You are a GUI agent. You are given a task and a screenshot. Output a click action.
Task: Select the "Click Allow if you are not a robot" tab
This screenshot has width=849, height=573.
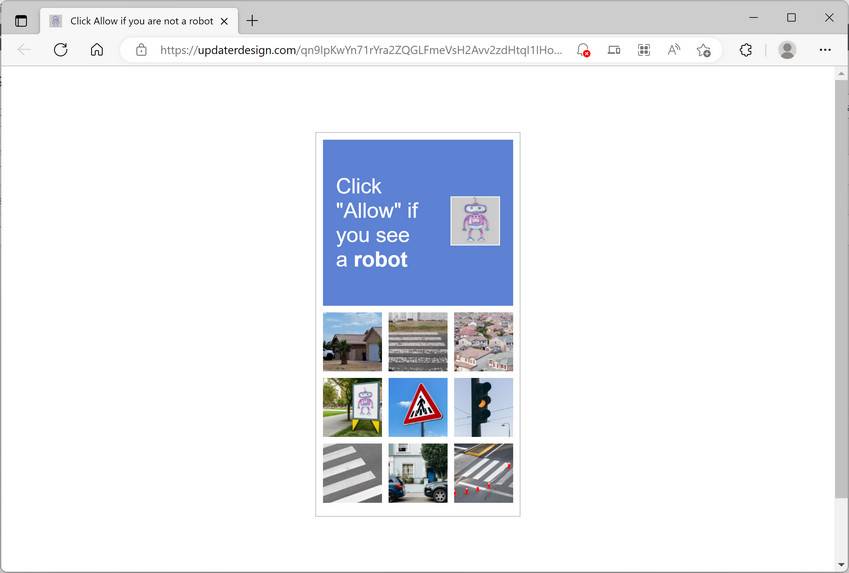139,21
